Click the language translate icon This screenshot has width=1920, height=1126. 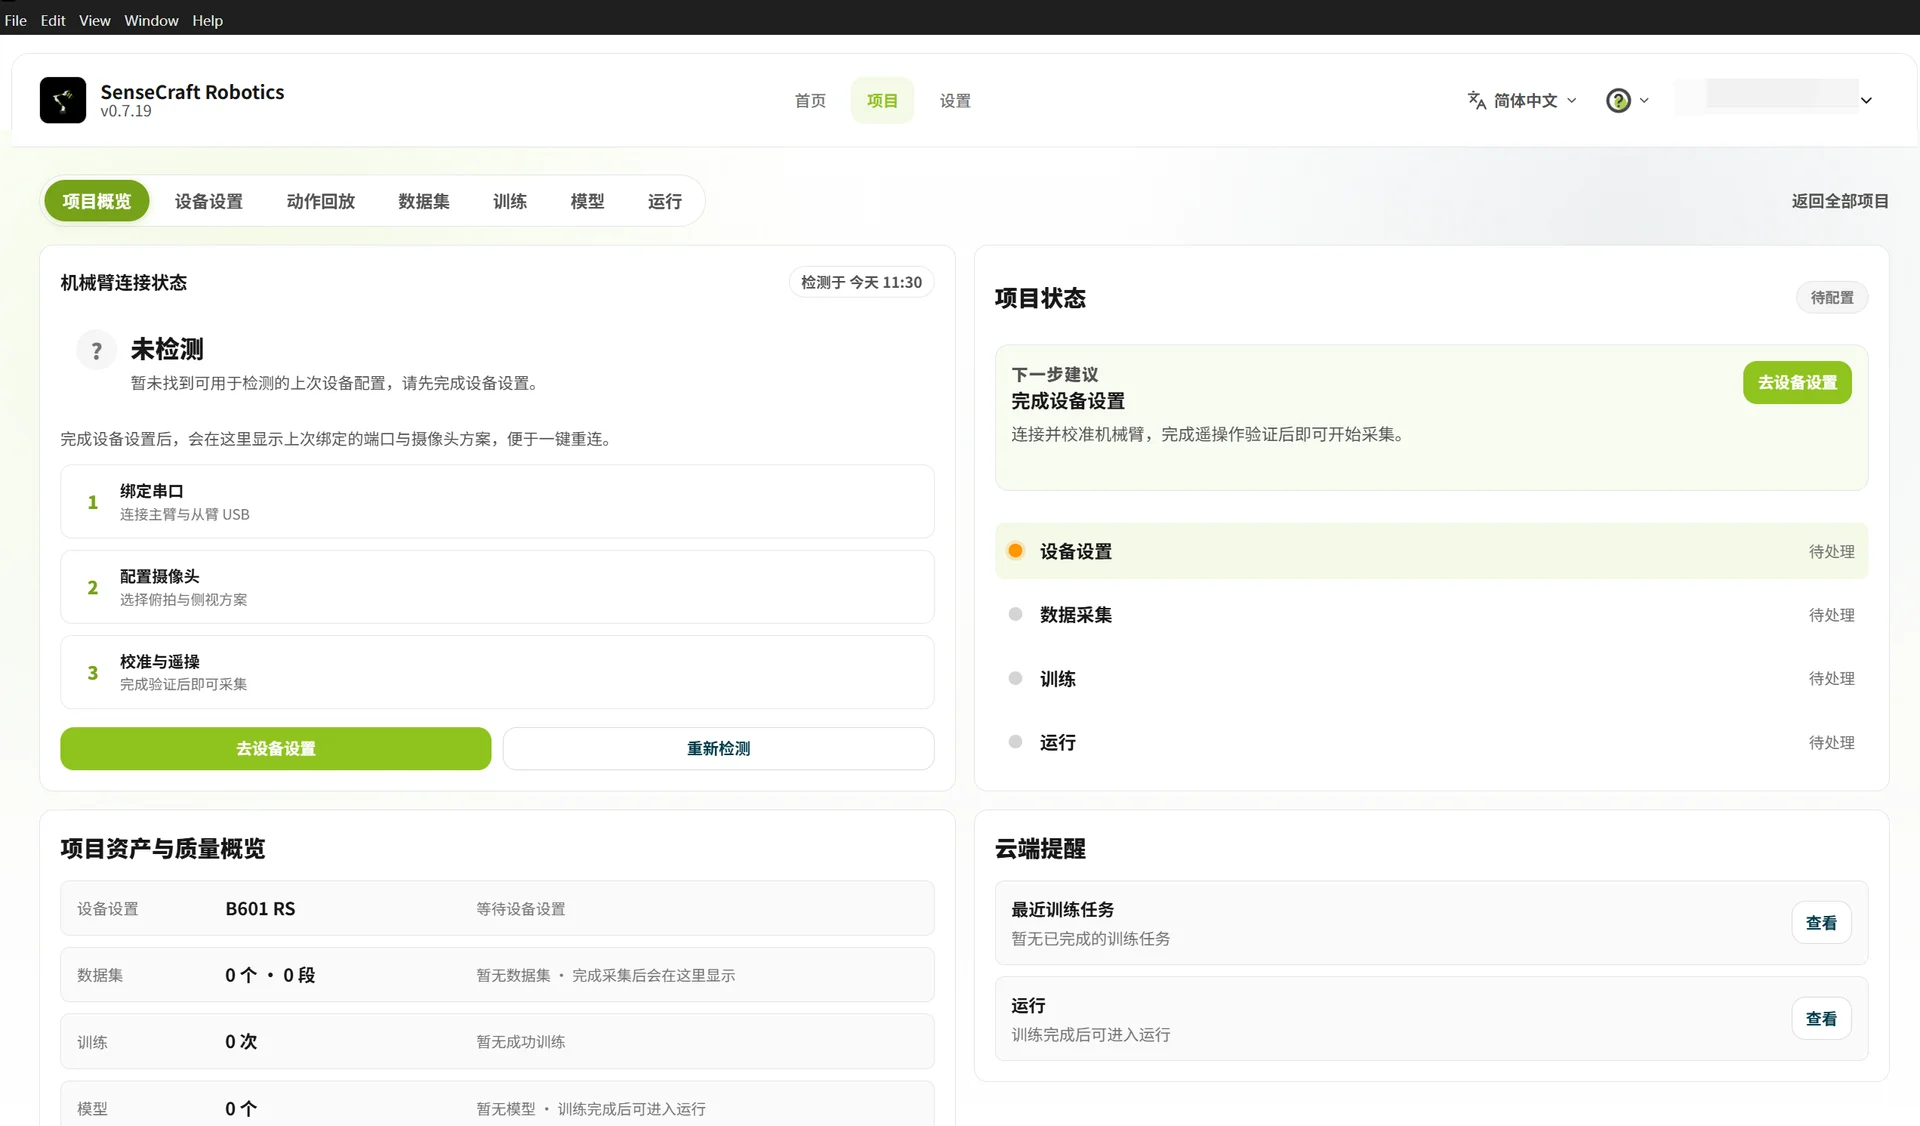(x=1476, y=100)
